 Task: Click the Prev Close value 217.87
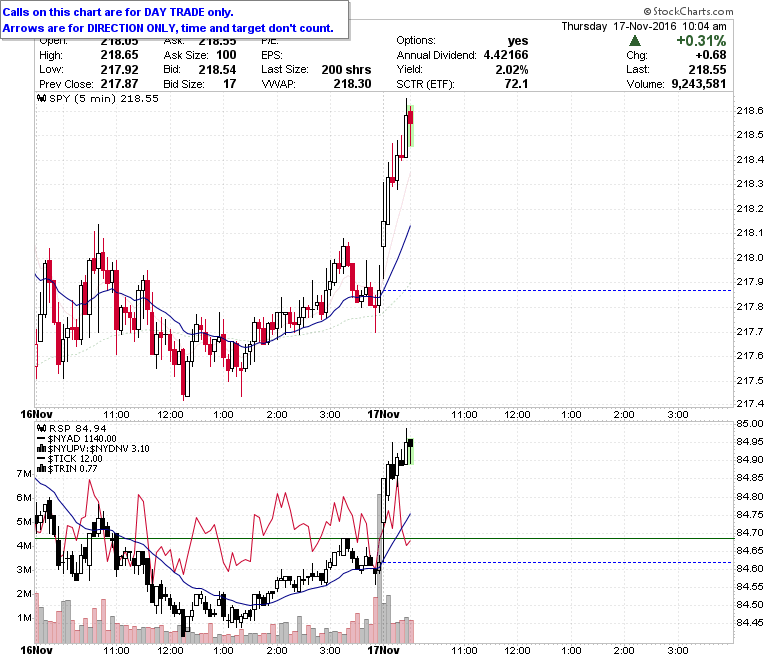point(119,84)
